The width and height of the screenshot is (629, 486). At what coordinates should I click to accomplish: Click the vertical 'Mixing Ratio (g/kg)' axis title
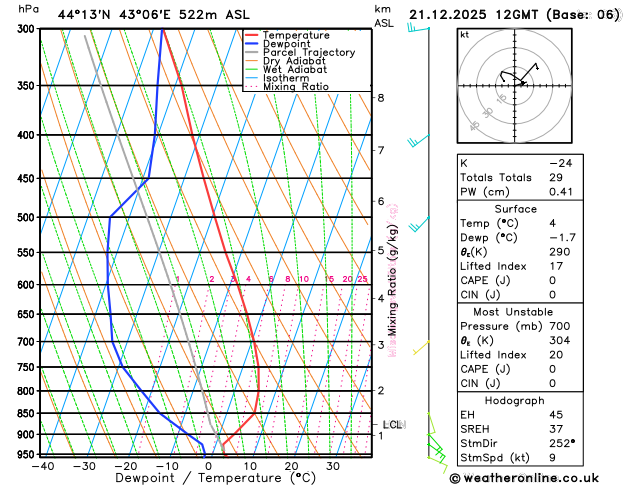[x=392, y=280]
